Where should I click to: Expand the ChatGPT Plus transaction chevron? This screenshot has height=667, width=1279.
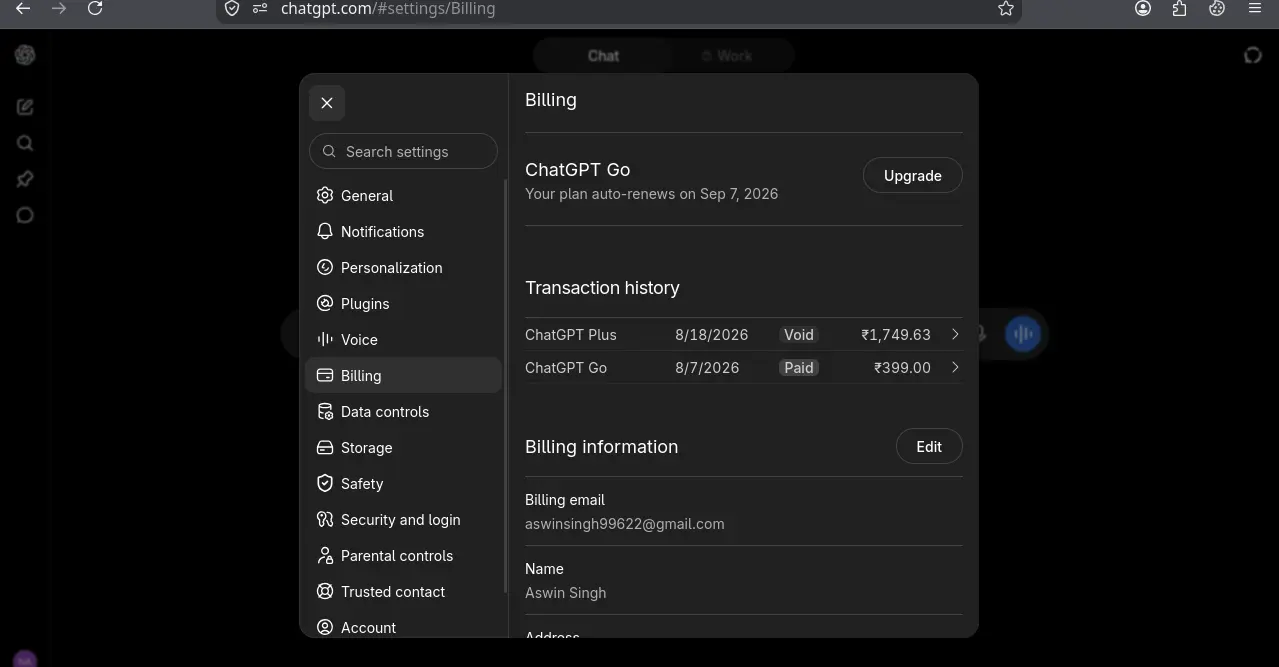[x=955, y=334]
